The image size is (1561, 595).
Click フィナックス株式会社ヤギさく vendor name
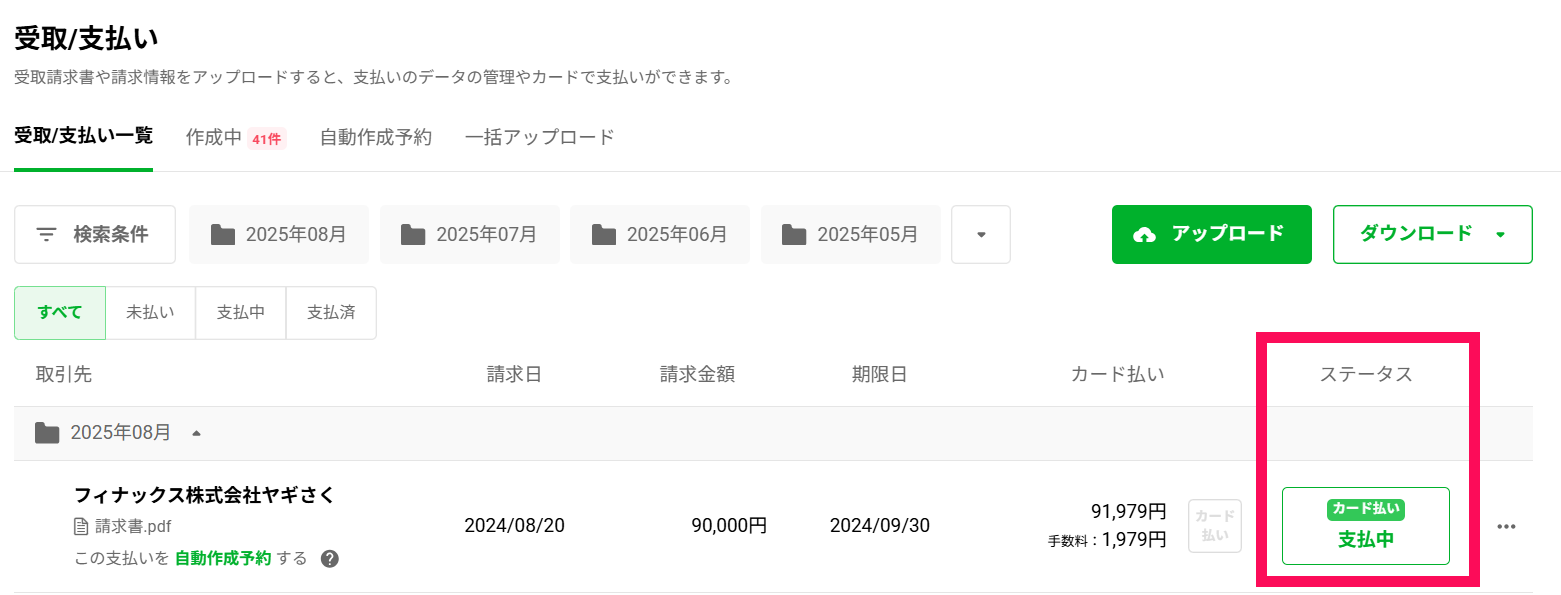204,495
